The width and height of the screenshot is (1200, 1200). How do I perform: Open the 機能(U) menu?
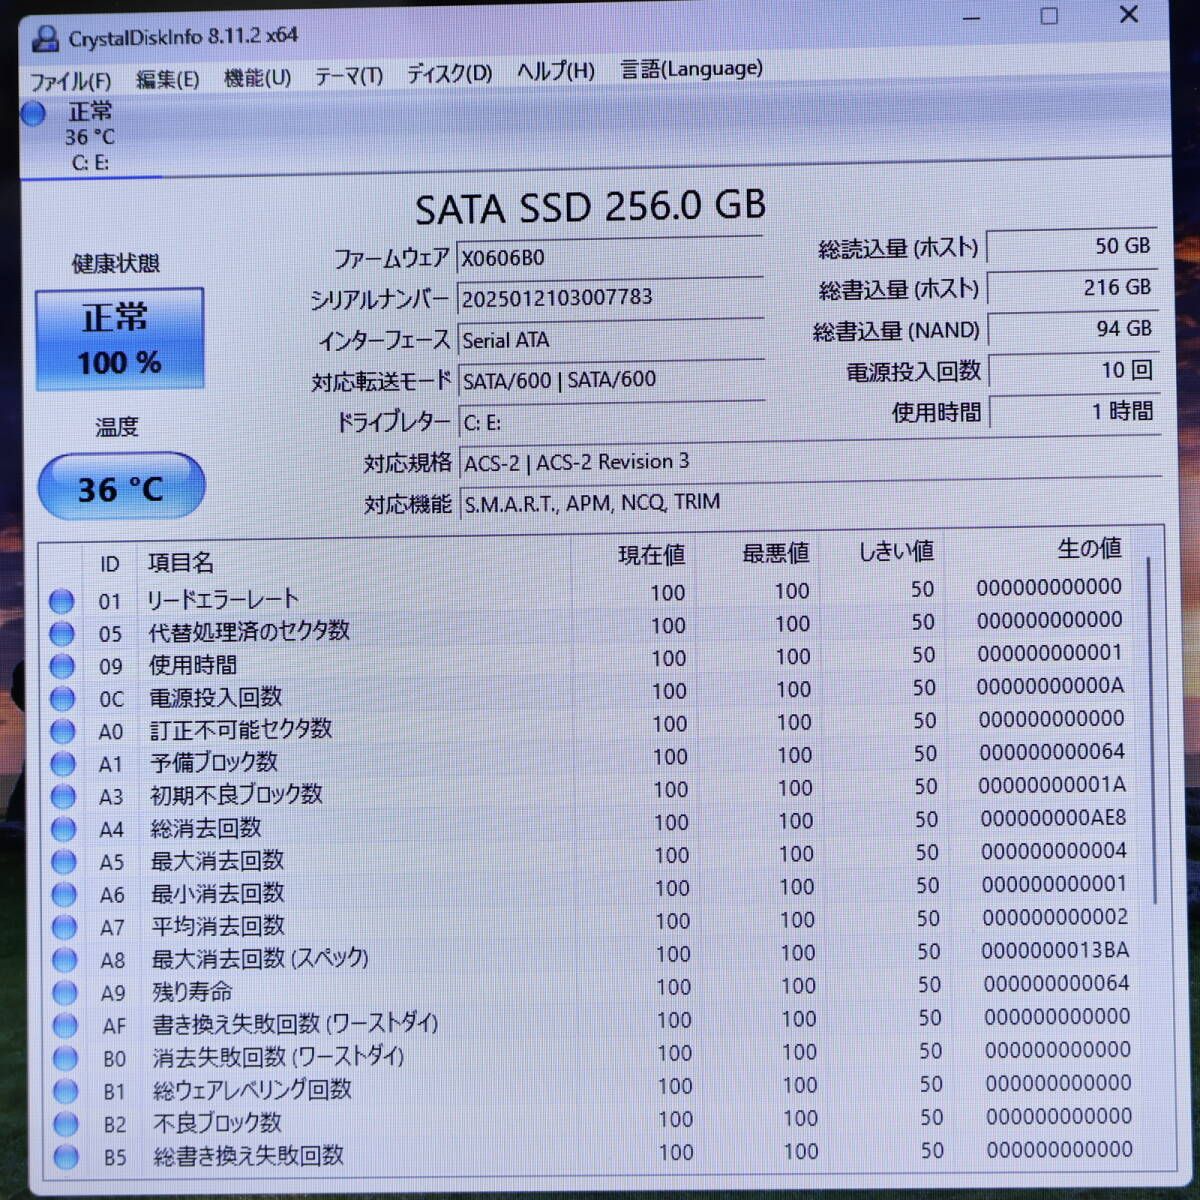tap(257, 77)
